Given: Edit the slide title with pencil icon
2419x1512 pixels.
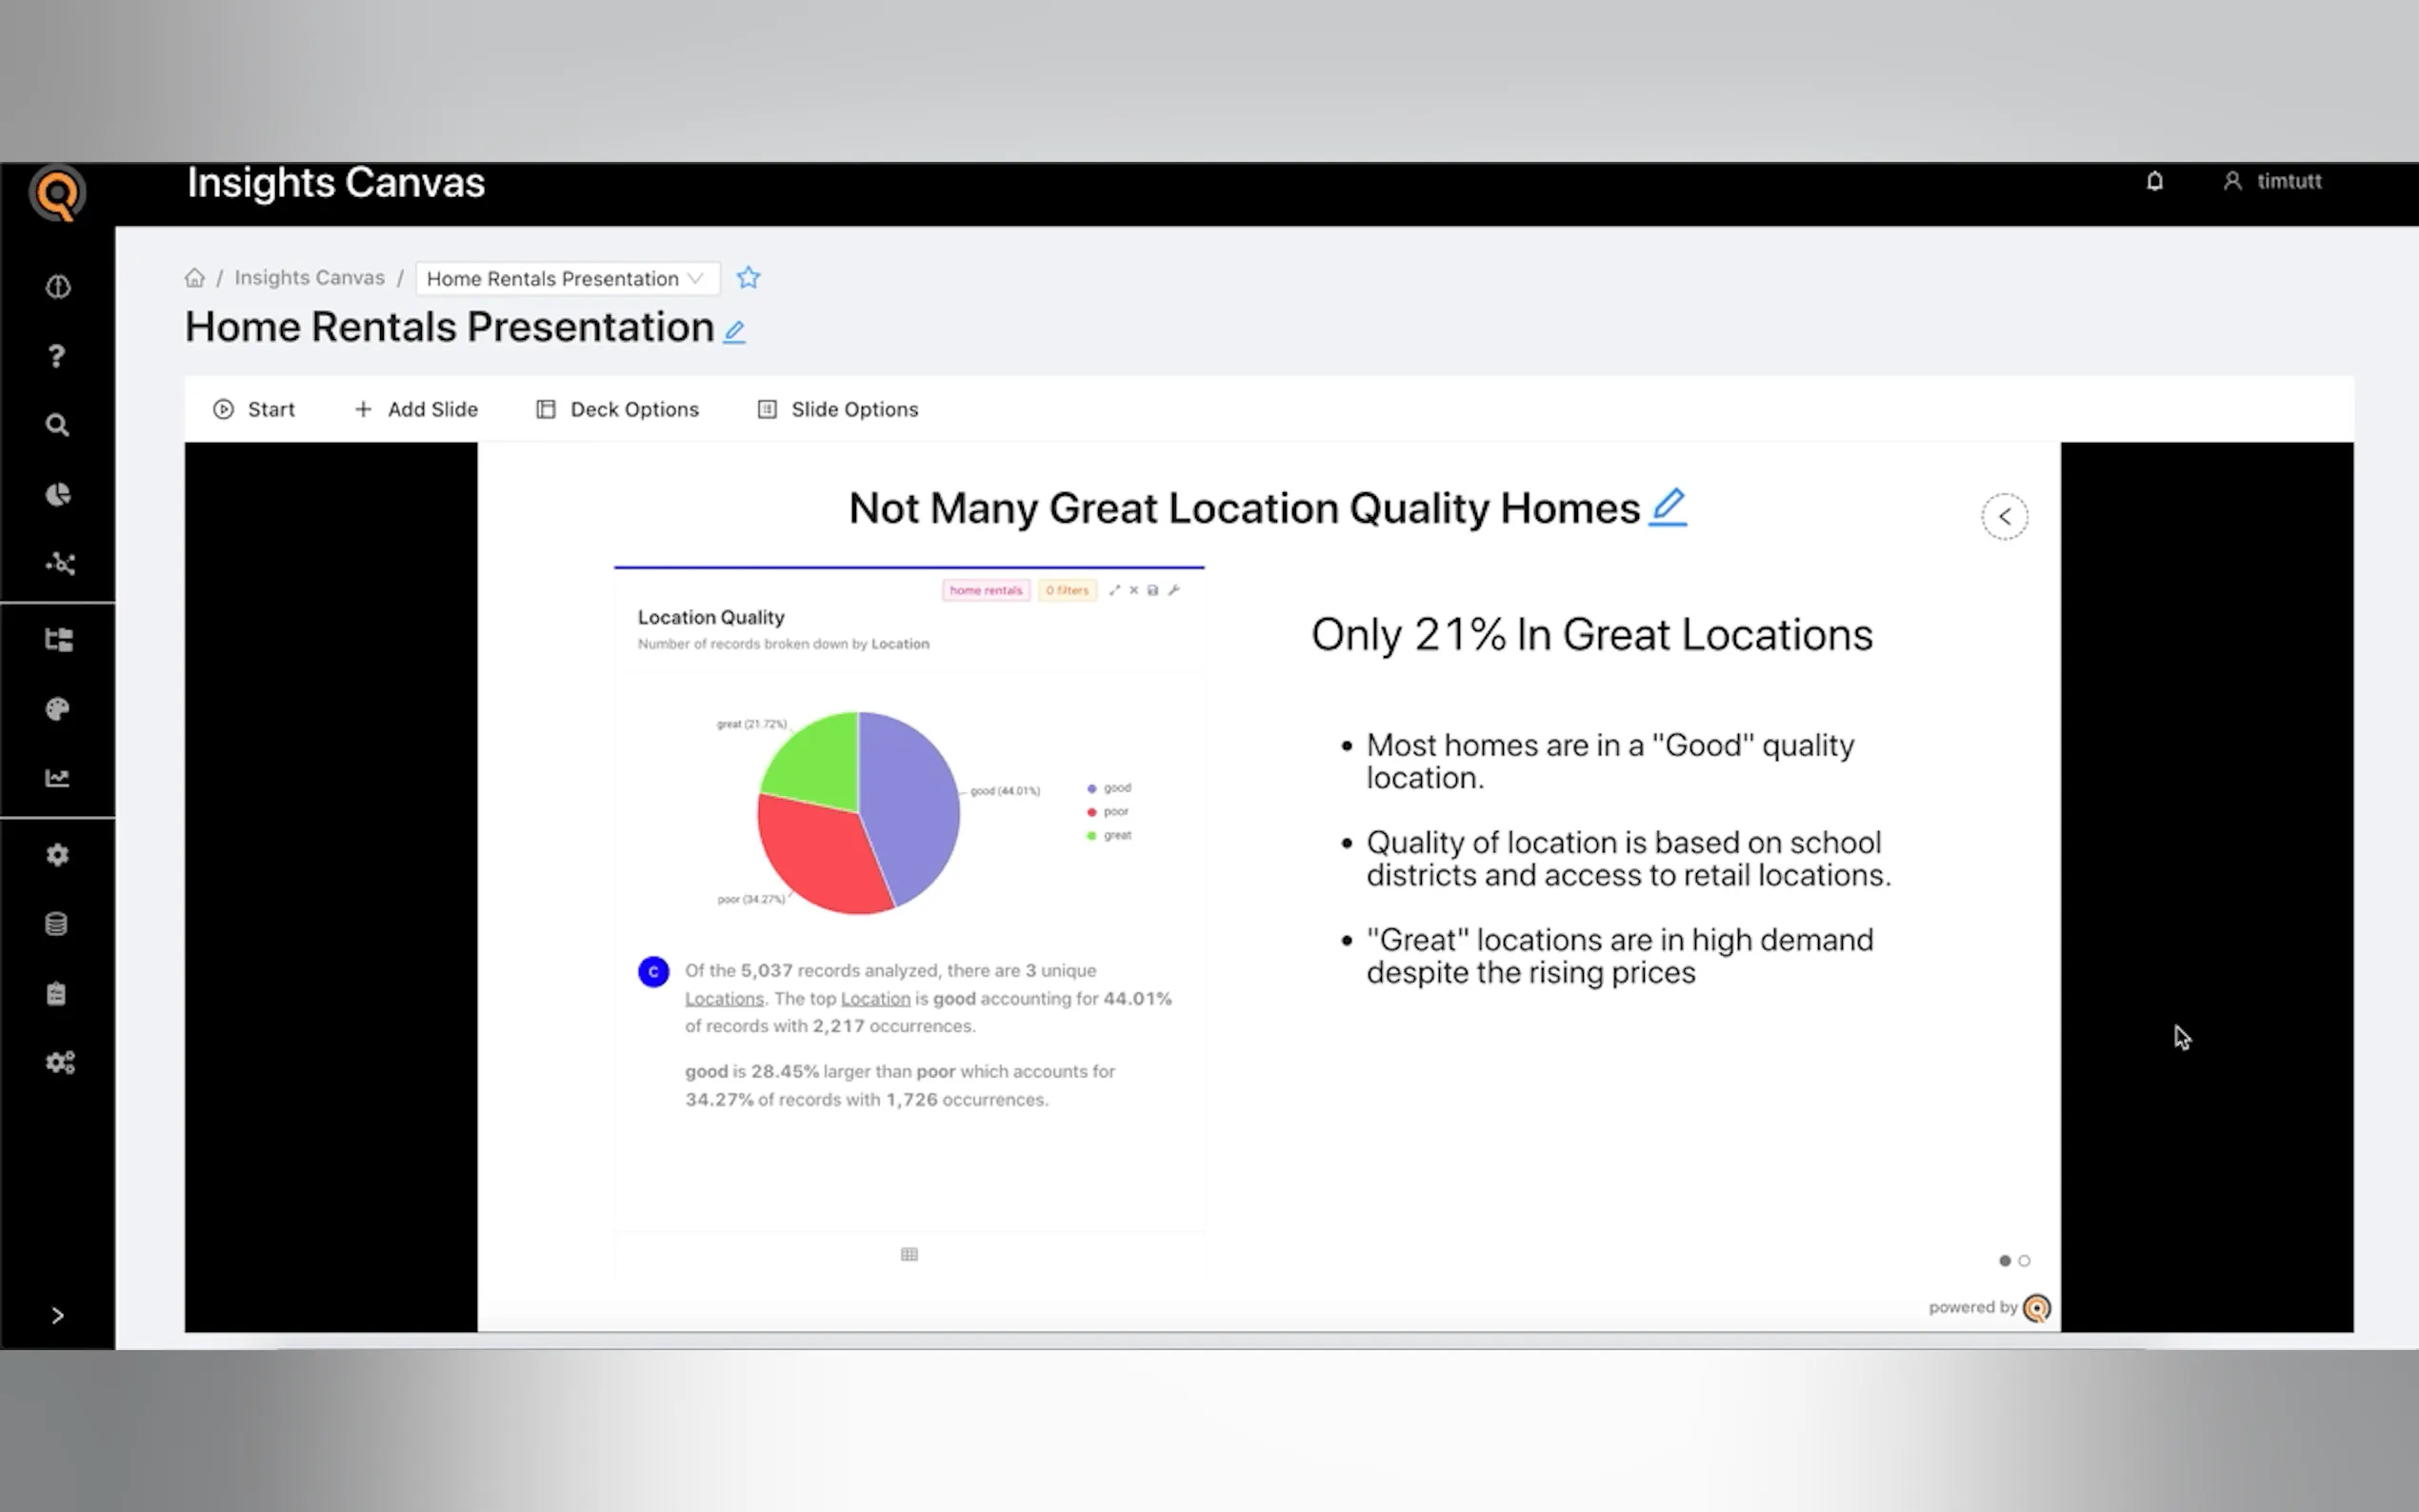Looking at the screenshot, I should pos(1667,507).
